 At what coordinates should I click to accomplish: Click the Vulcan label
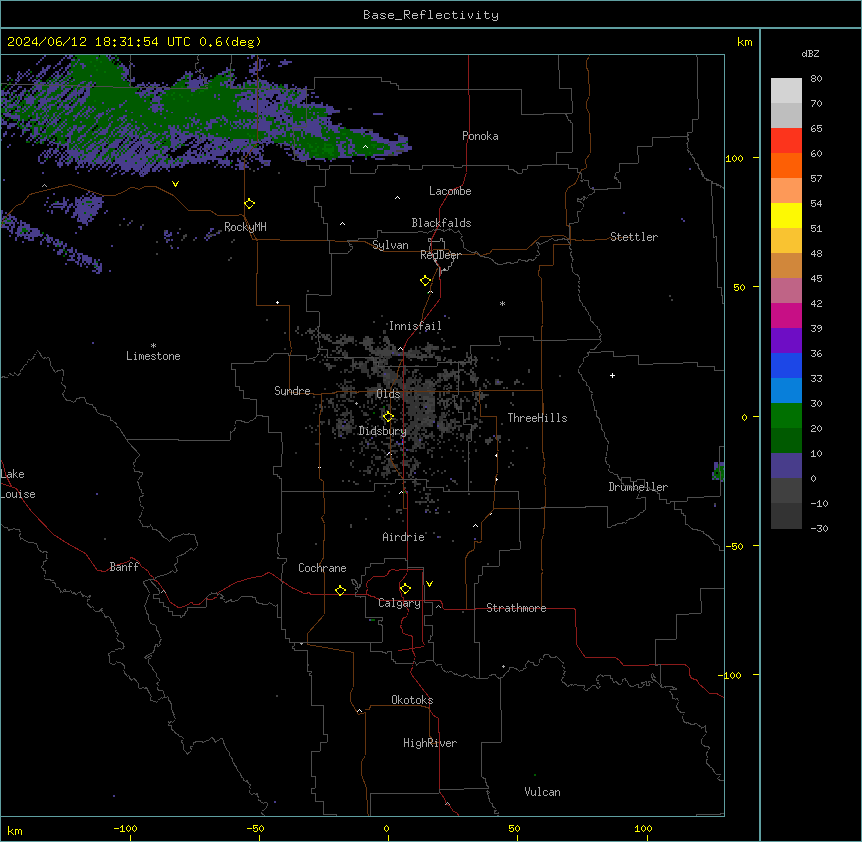tap(542, 792)
